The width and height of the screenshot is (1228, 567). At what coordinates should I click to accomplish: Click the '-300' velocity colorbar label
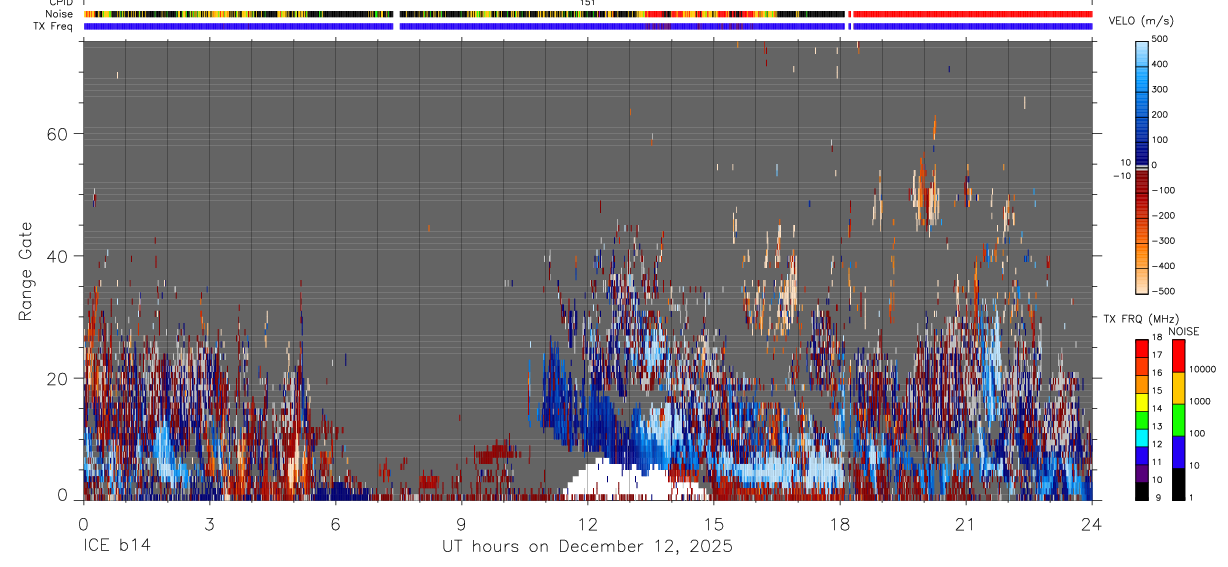coord(1163,240)
